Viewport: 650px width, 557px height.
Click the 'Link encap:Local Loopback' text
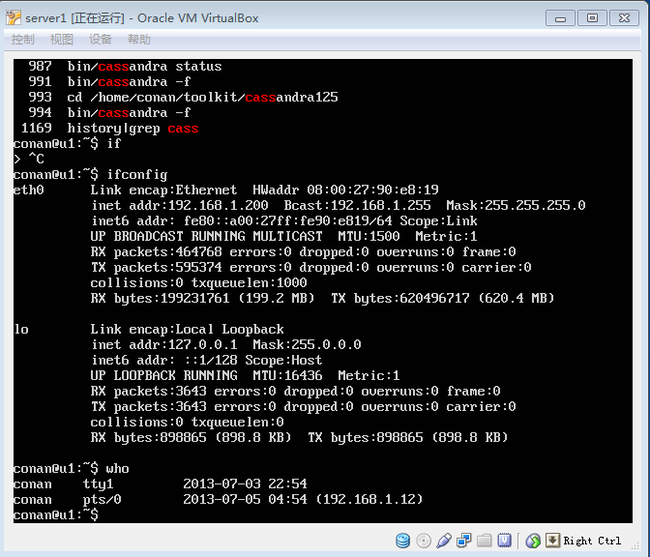click(187, 329)
